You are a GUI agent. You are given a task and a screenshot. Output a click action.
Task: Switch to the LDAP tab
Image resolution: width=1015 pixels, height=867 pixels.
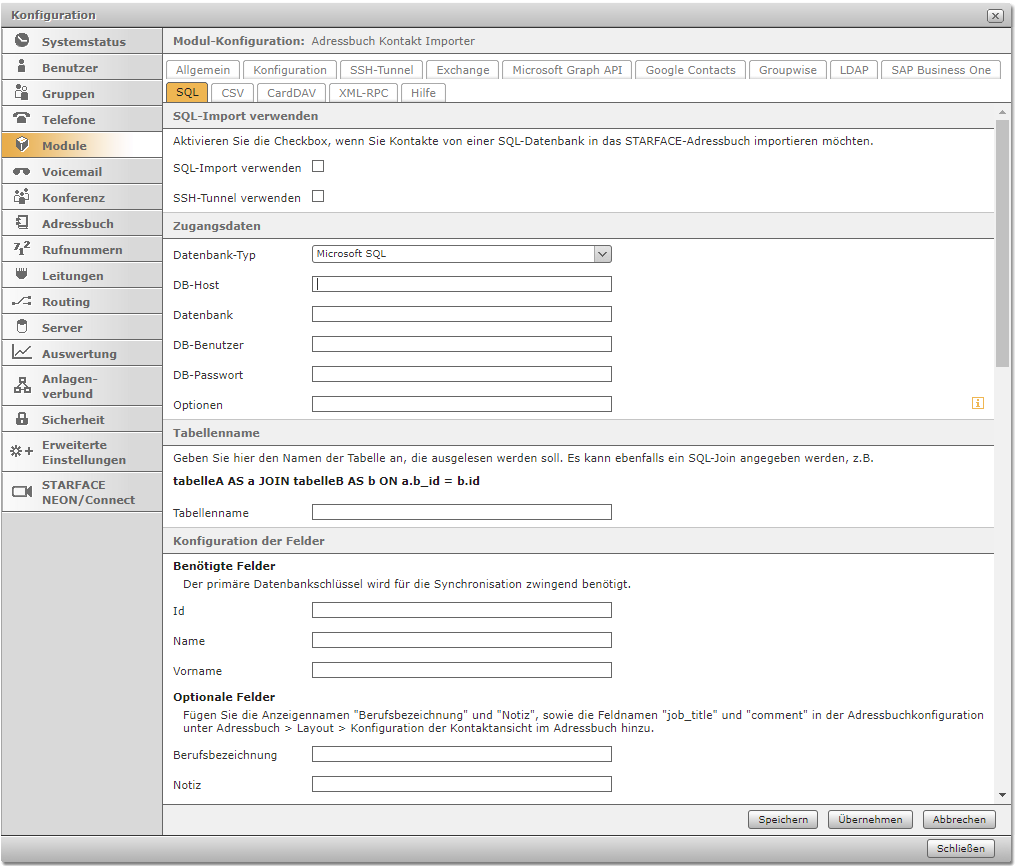click(x=854, y=70)
